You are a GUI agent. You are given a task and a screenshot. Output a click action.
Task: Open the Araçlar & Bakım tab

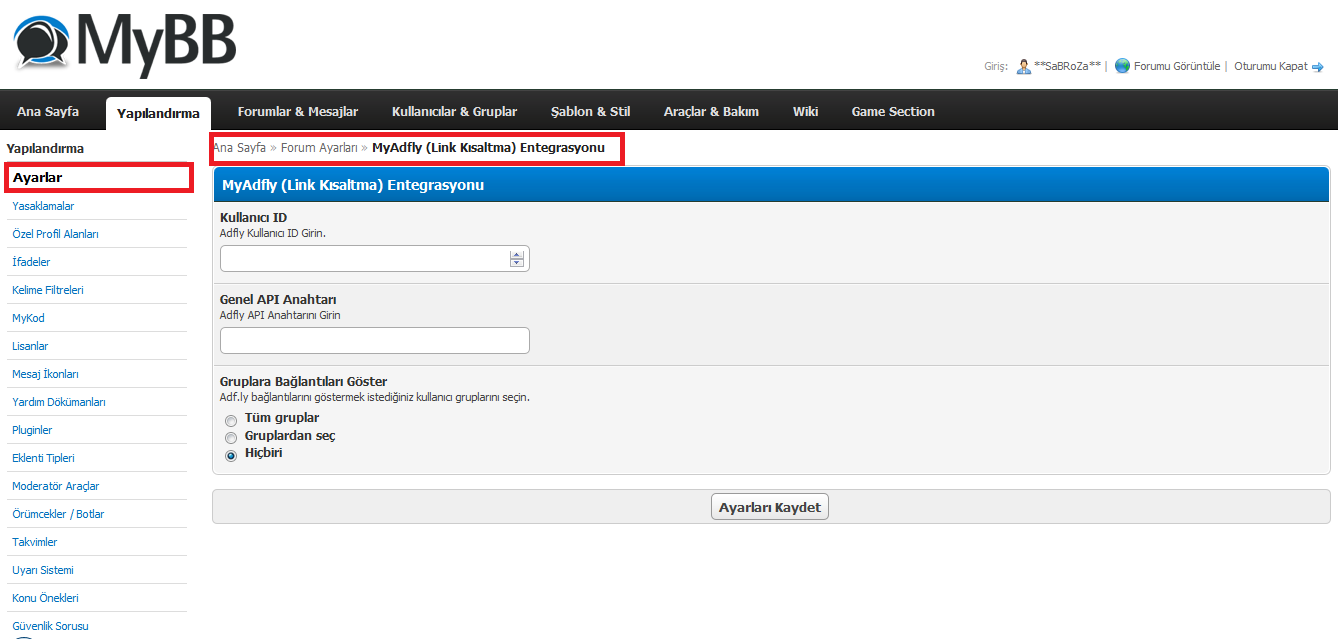pos(712,111)
